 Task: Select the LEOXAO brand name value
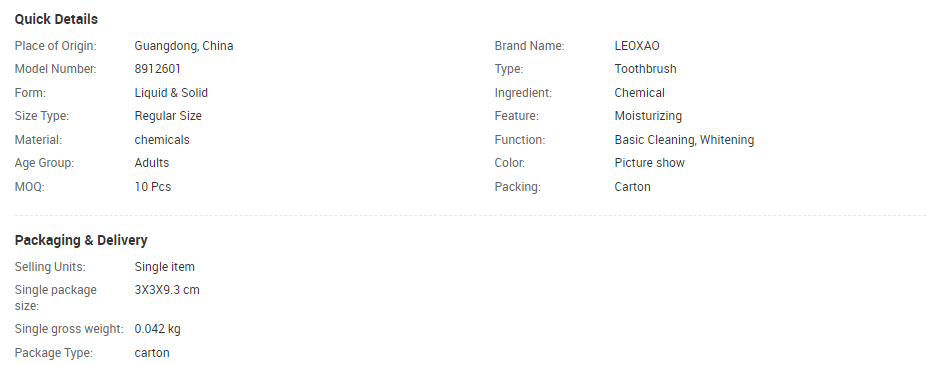pyautogui.click(x=637, y=46)
